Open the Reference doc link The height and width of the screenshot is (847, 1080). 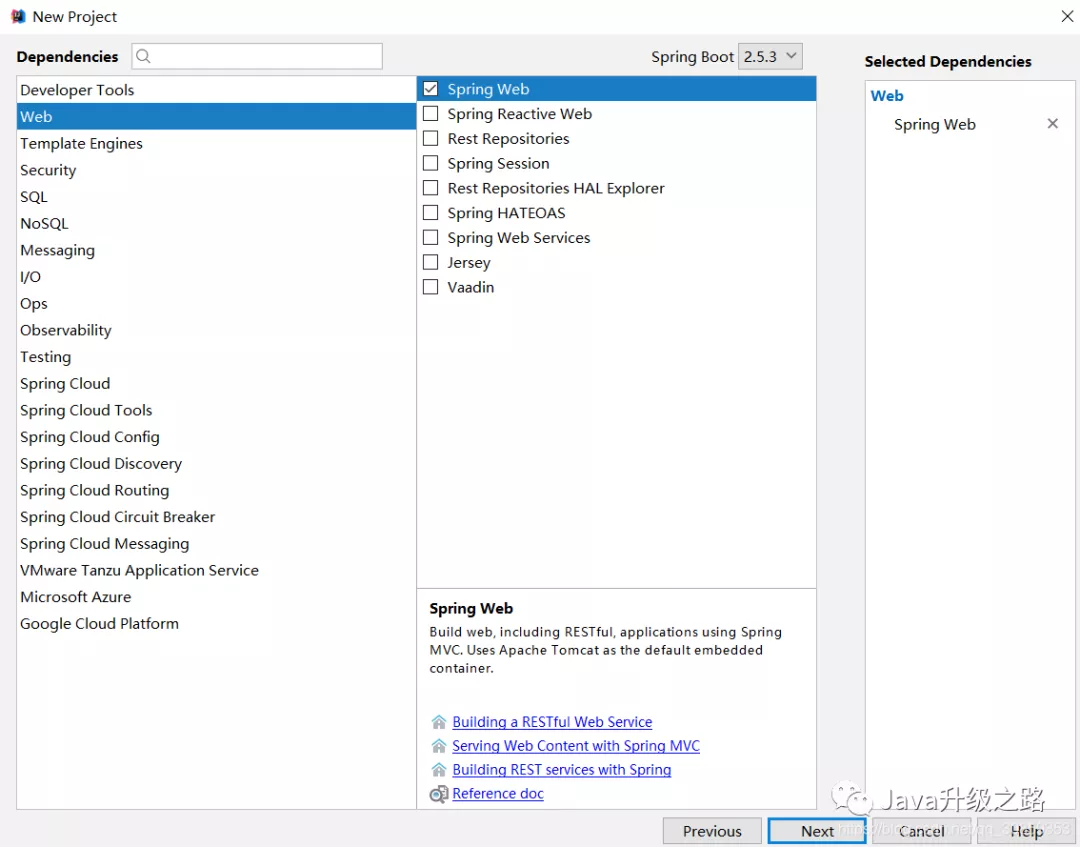[x=498, y=794]
